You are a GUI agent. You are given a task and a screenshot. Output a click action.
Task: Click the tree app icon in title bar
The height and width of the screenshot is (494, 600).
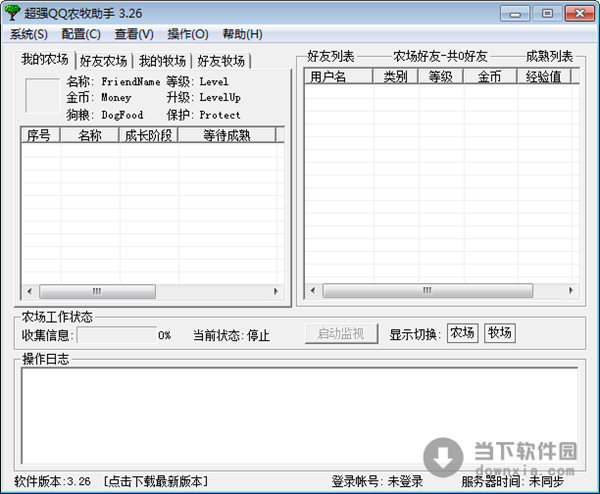tap(12, 13)
